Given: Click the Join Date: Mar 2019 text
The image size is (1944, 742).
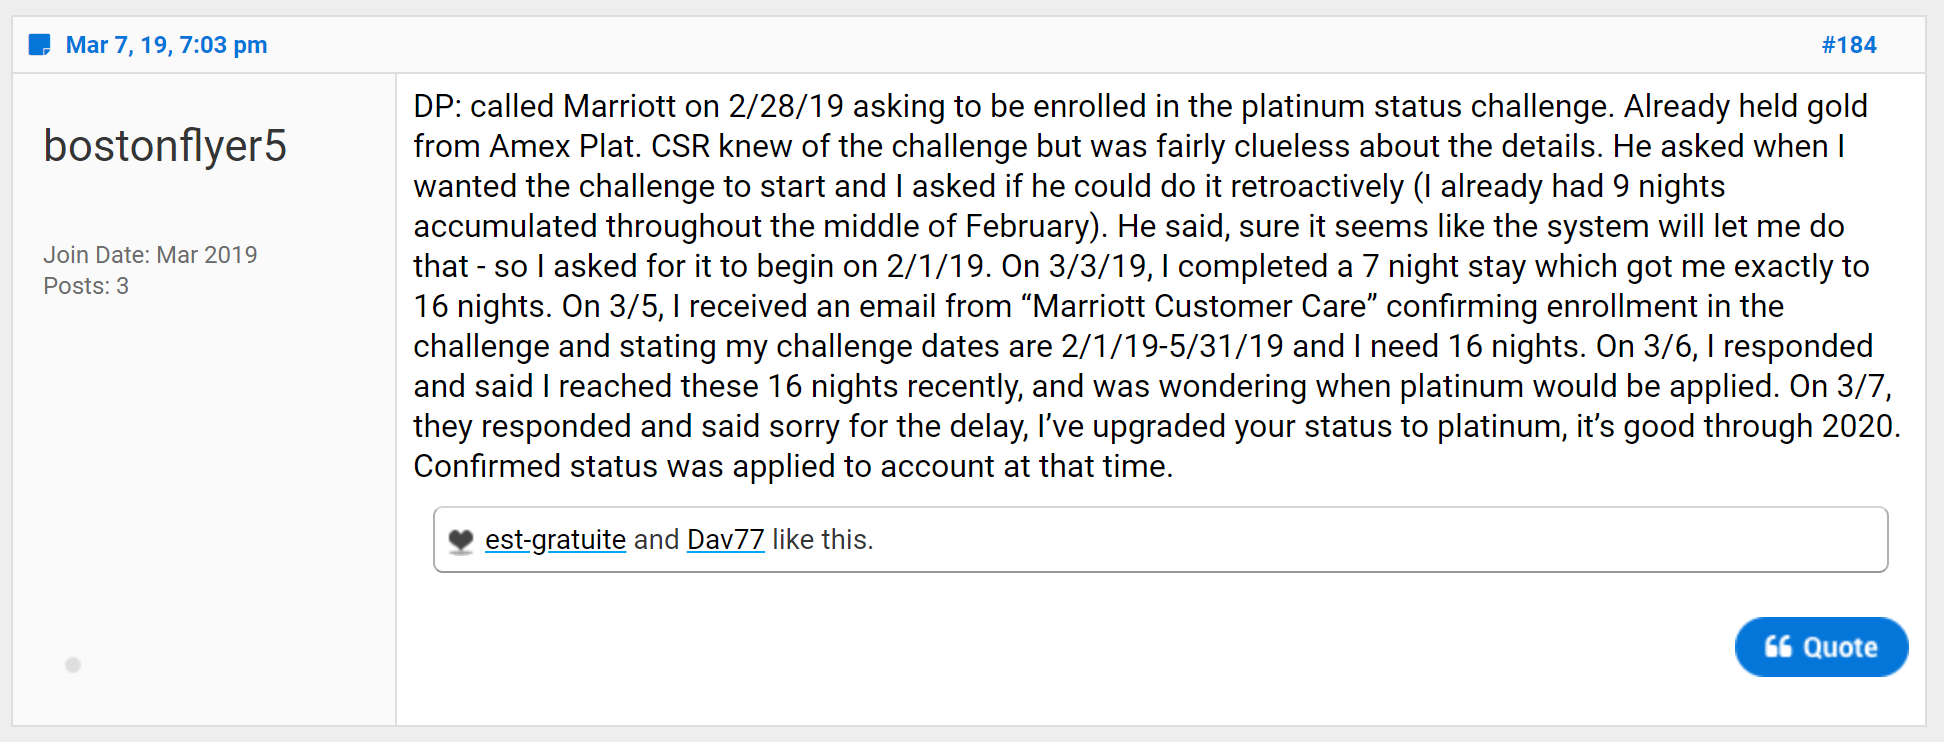Looking at the screenshot, I should (x=150, y=255).
